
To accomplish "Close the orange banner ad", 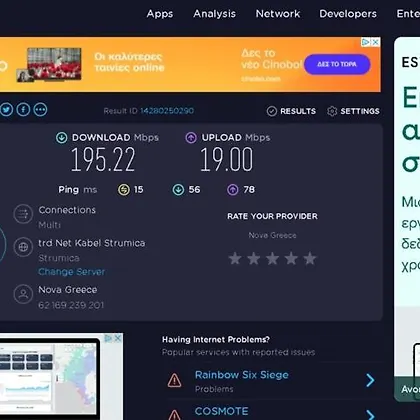I will pos(376,42).
